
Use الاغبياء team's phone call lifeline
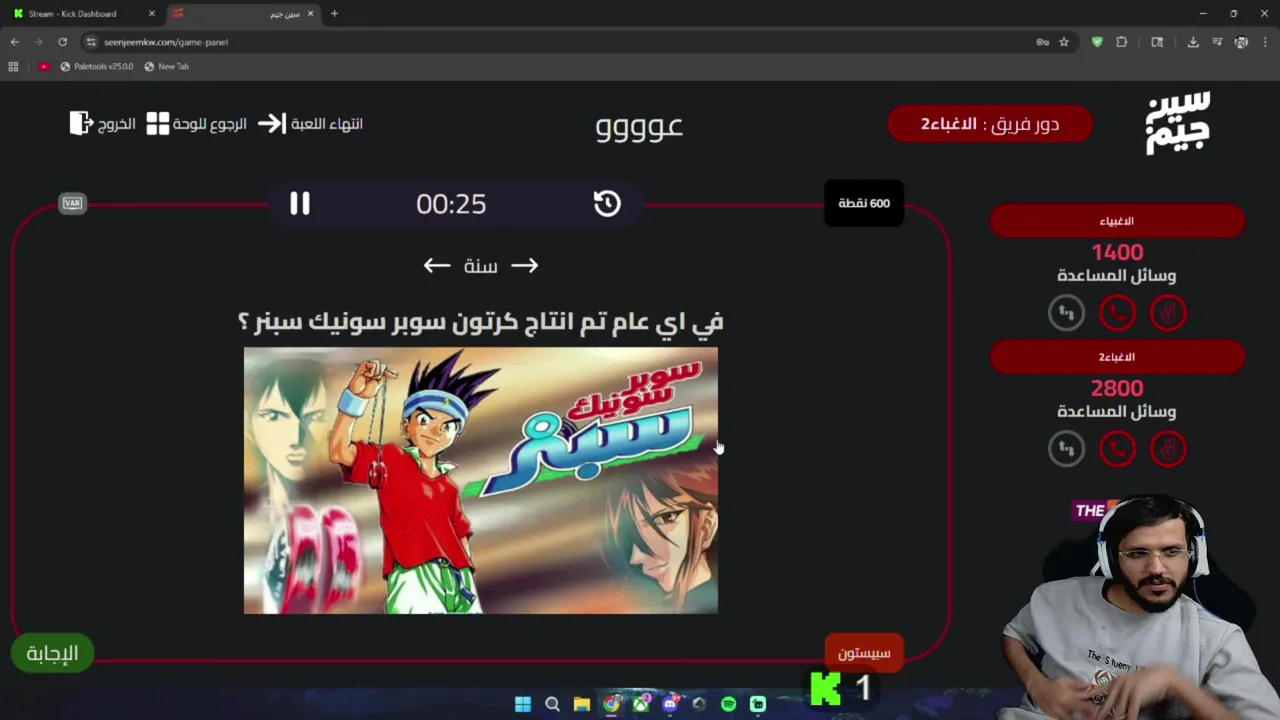1118,313
